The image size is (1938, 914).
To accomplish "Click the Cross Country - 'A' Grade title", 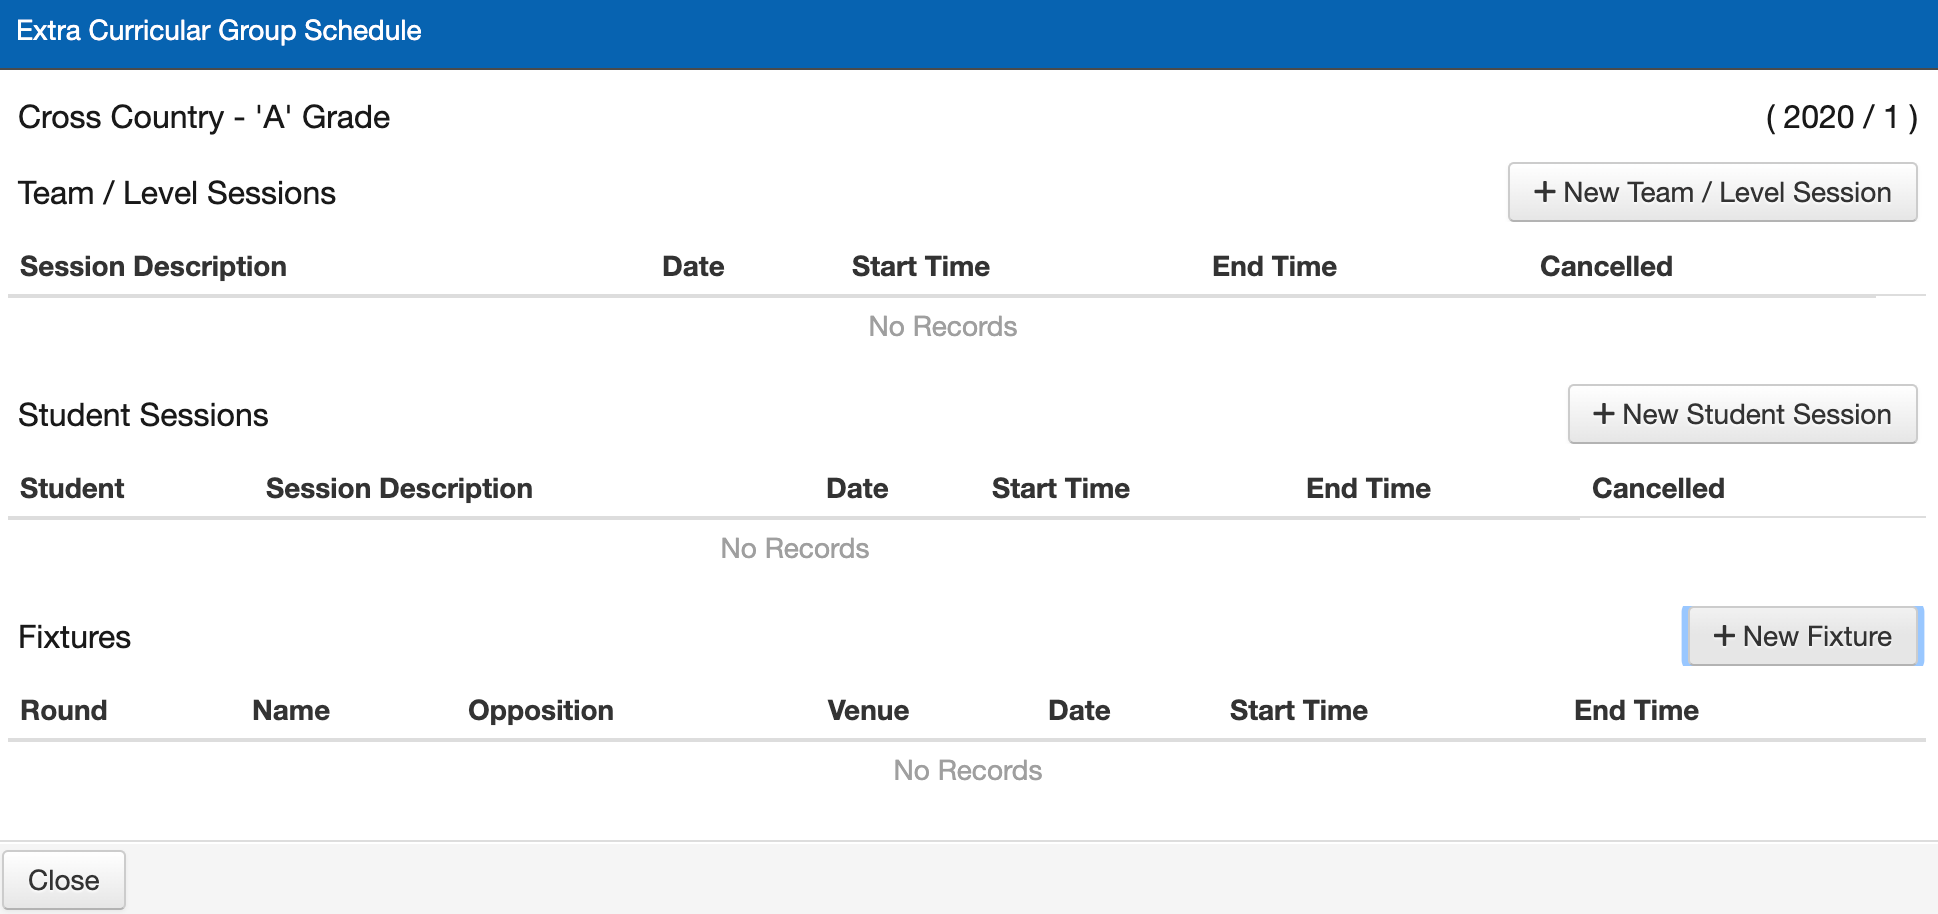I will click(x=204, y=117).
